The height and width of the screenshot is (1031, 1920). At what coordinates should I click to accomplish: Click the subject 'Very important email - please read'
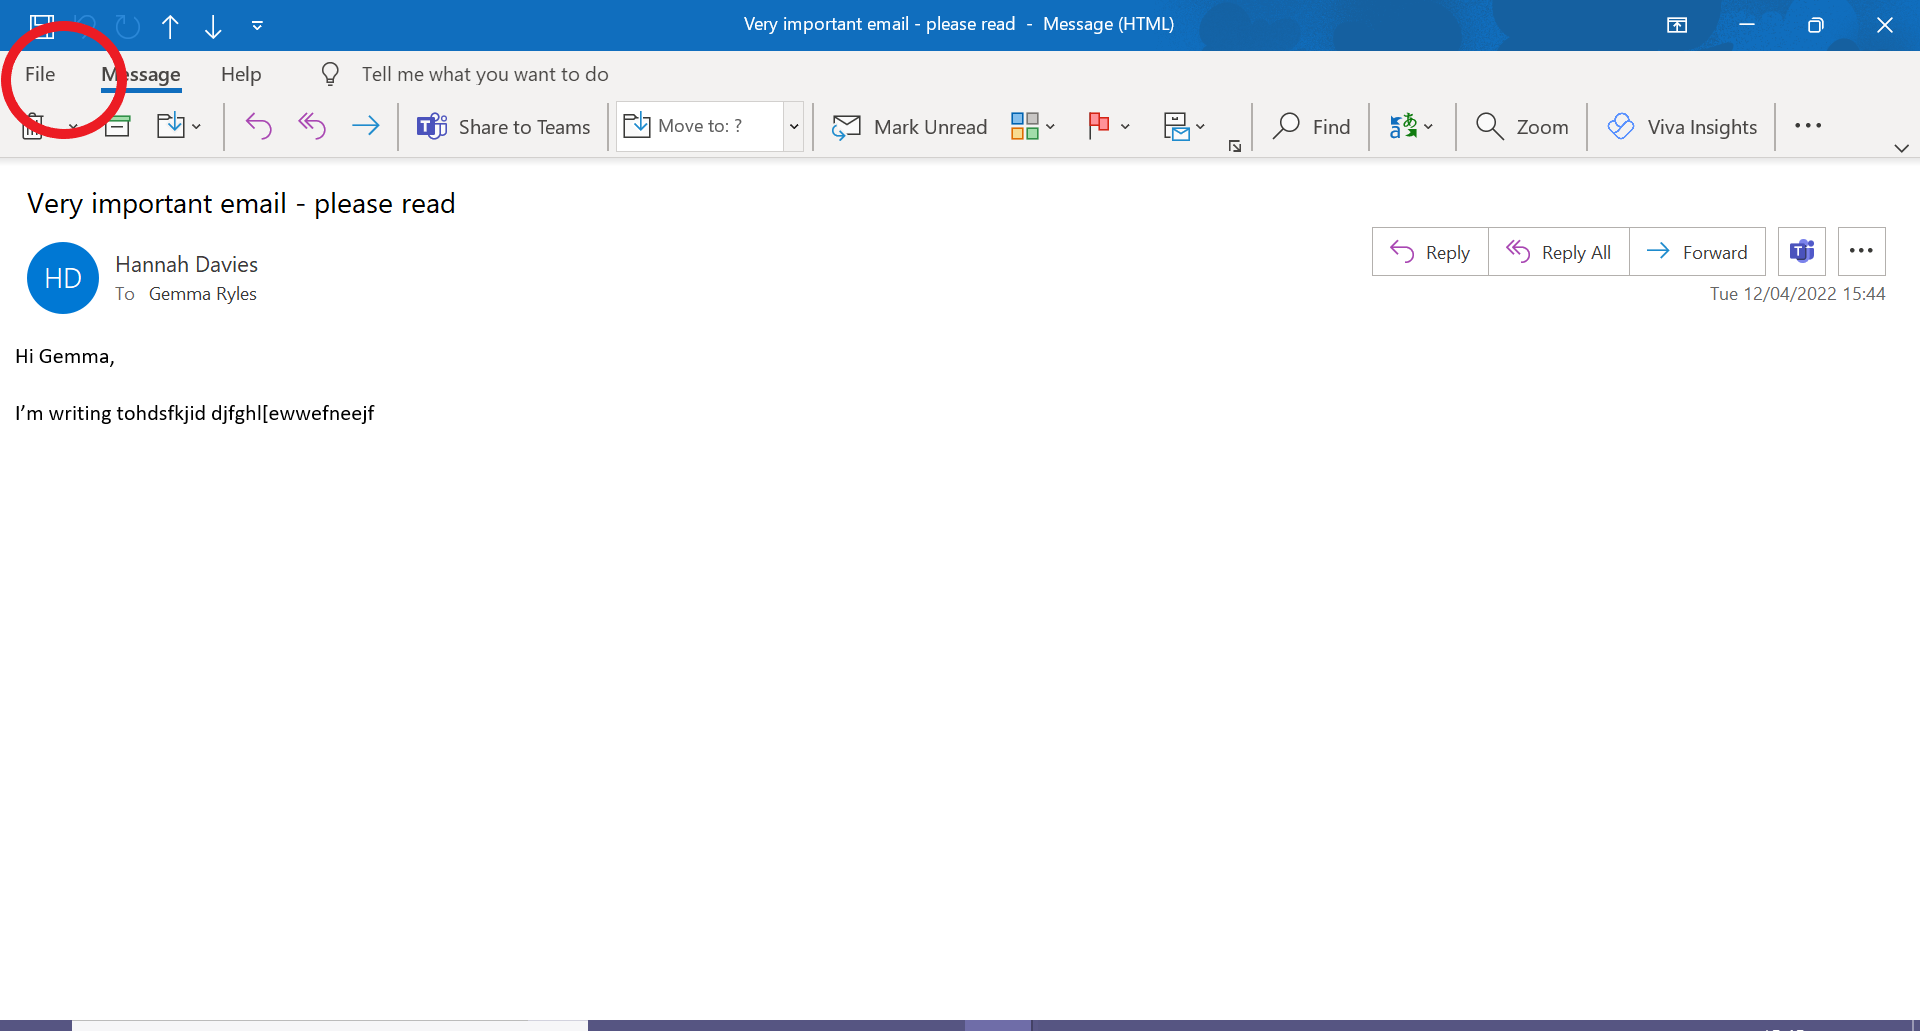(x=241, y=204)
